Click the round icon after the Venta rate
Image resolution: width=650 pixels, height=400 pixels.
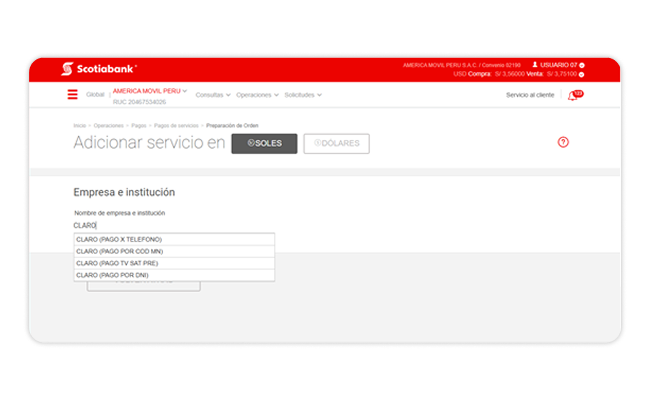tap(582, 75)
